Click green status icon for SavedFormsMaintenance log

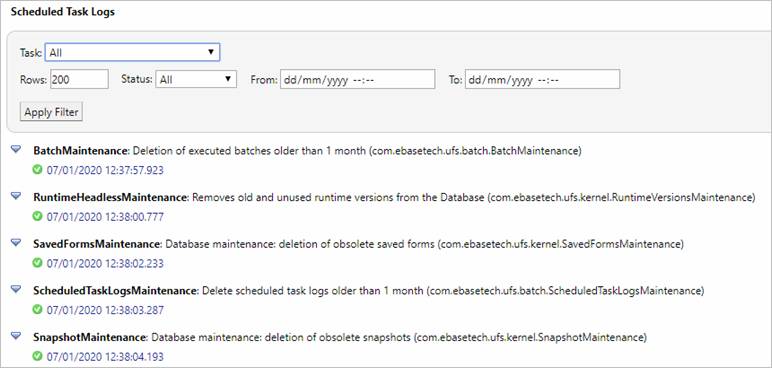37,263
